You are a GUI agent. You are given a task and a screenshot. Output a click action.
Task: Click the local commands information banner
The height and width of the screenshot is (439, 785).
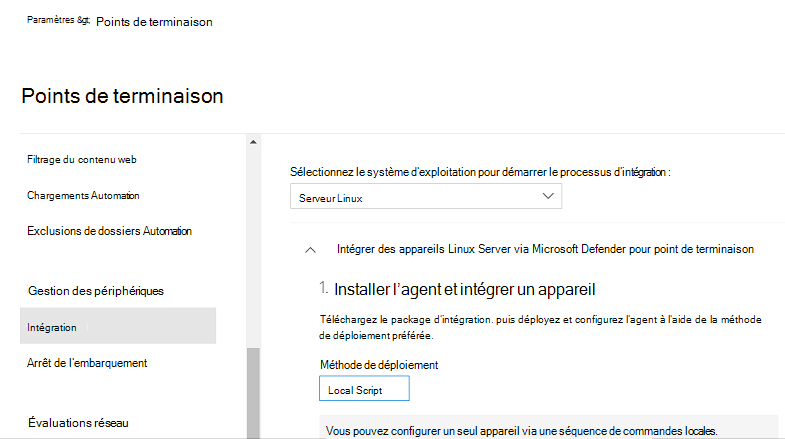click(x=549, y=427)
